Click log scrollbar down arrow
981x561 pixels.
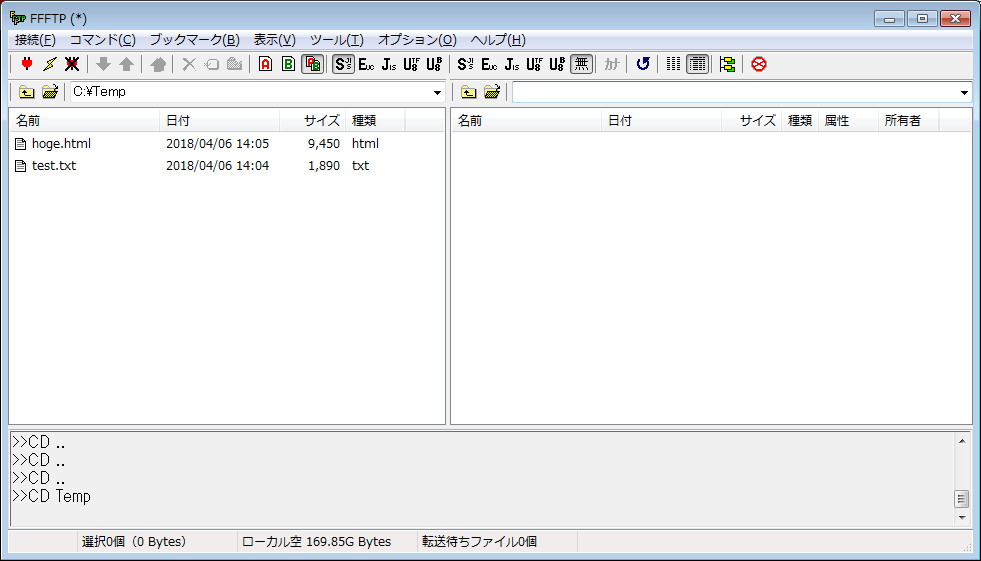(x=962, y=517)
